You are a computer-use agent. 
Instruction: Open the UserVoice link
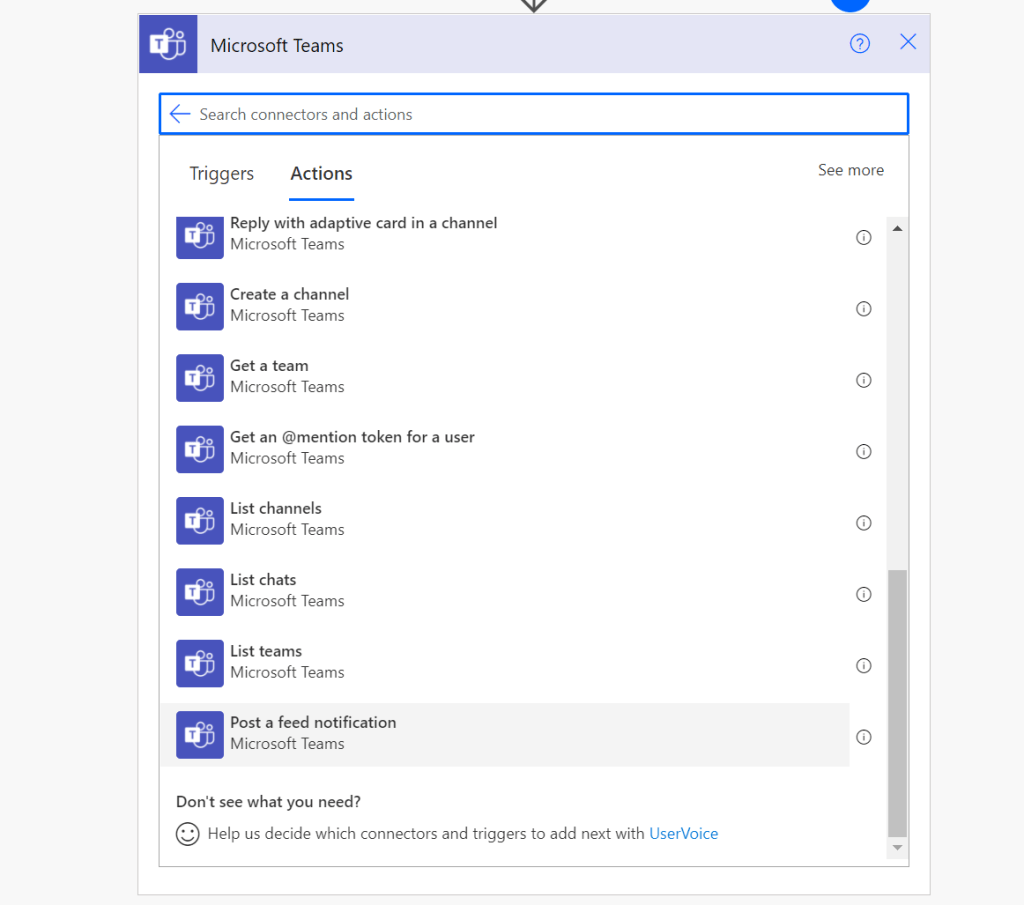[x=683, y=833]
